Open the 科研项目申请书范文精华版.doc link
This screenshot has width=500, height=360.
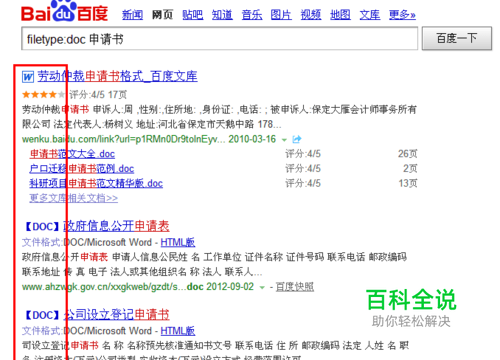coord(96,183)
